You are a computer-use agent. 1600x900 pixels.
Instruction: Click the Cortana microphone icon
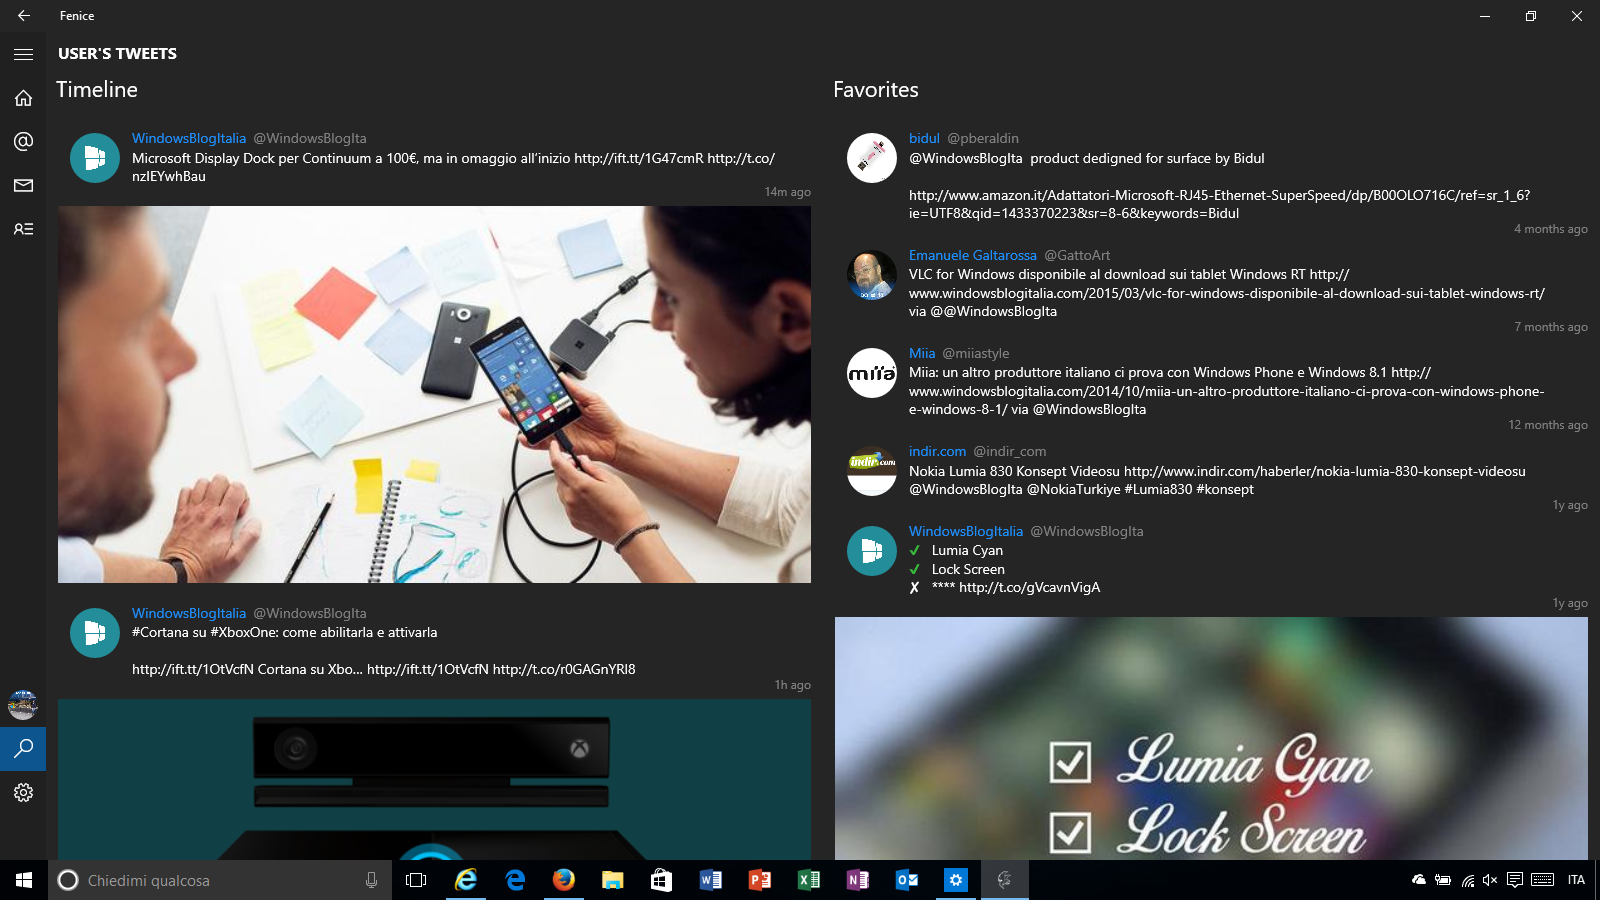coord(371,880)
